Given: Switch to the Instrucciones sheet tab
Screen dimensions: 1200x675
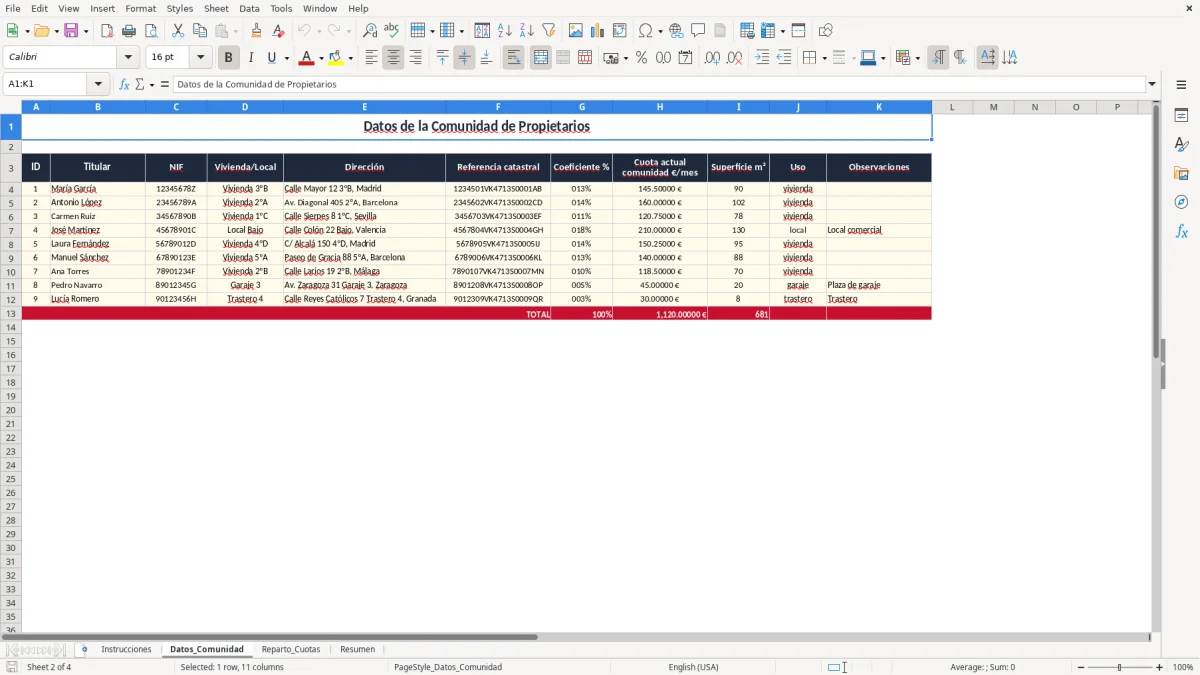Looking at the screenshot, I should 126,649.
